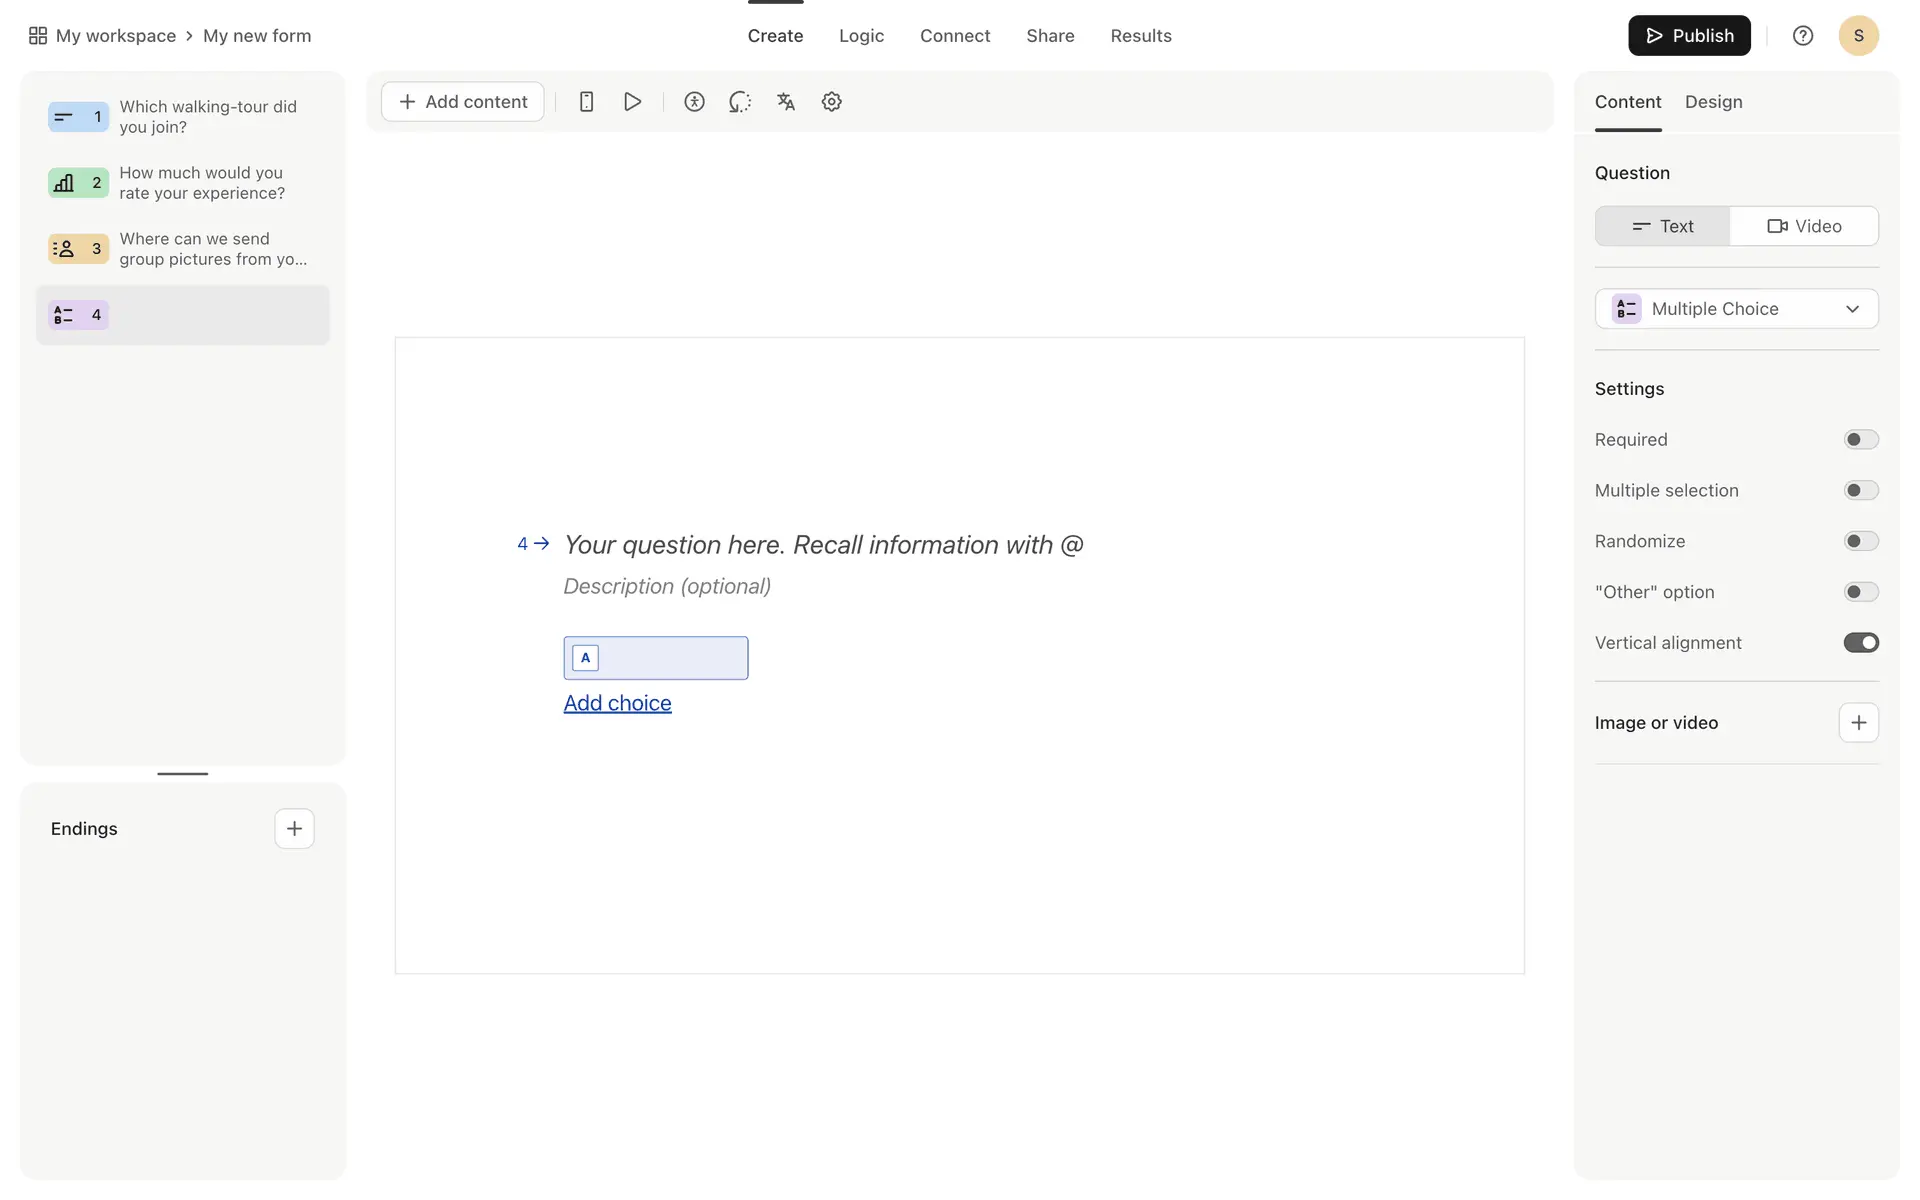The image size is (1920, 1200).
Task: Open the accessibility checker icon
Action: pyautogui.click(x=694, y=102)
